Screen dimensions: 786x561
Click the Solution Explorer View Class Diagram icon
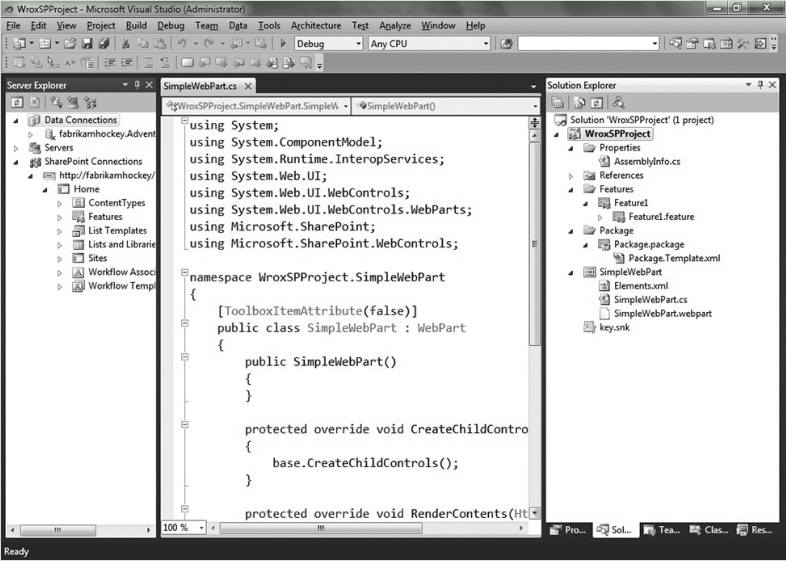(x=619, y=103)
